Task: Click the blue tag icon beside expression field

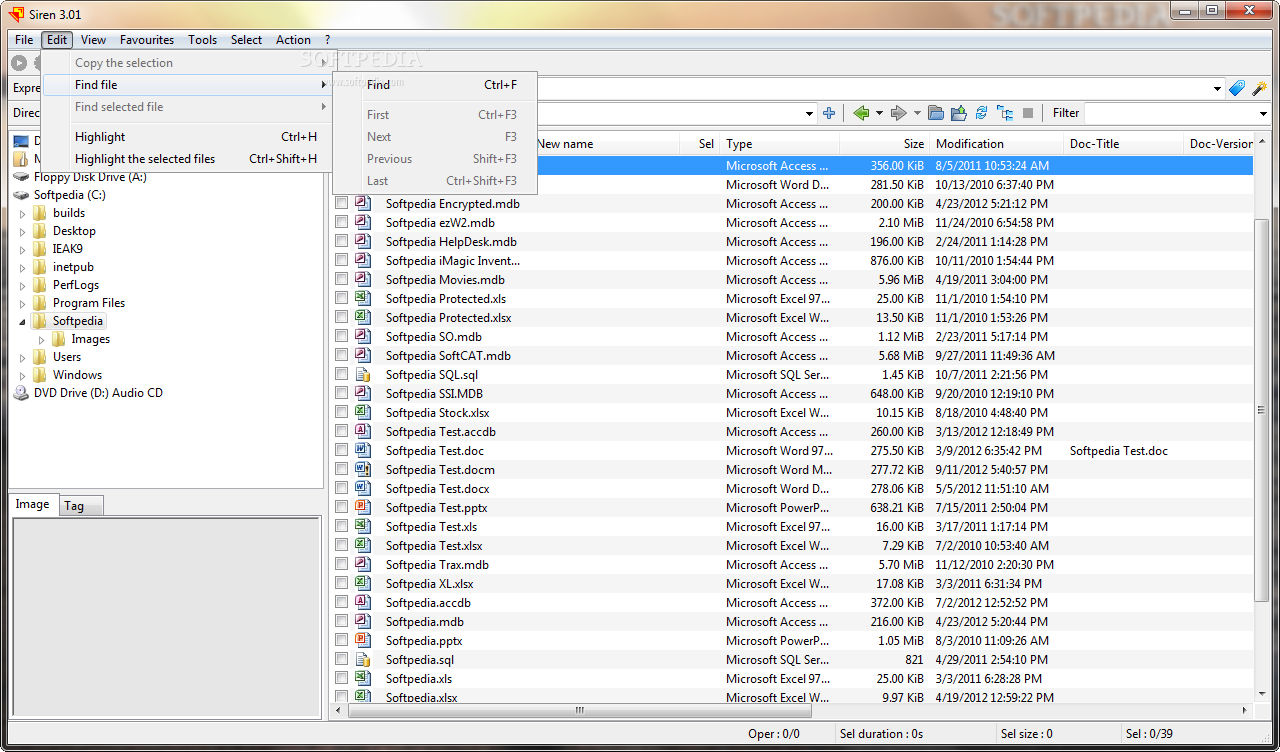Action: click(1237, 88)
